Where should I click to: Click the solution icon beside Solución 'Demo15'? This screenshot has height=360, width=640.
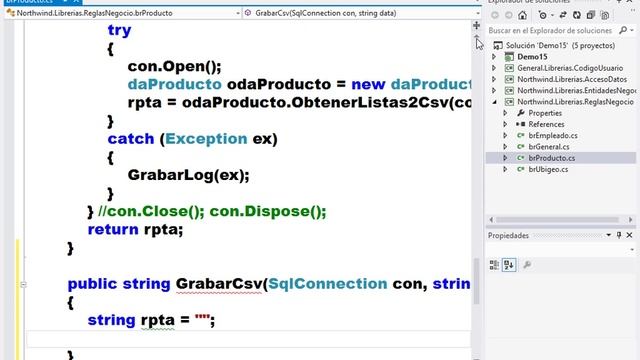tap(498, 45)
